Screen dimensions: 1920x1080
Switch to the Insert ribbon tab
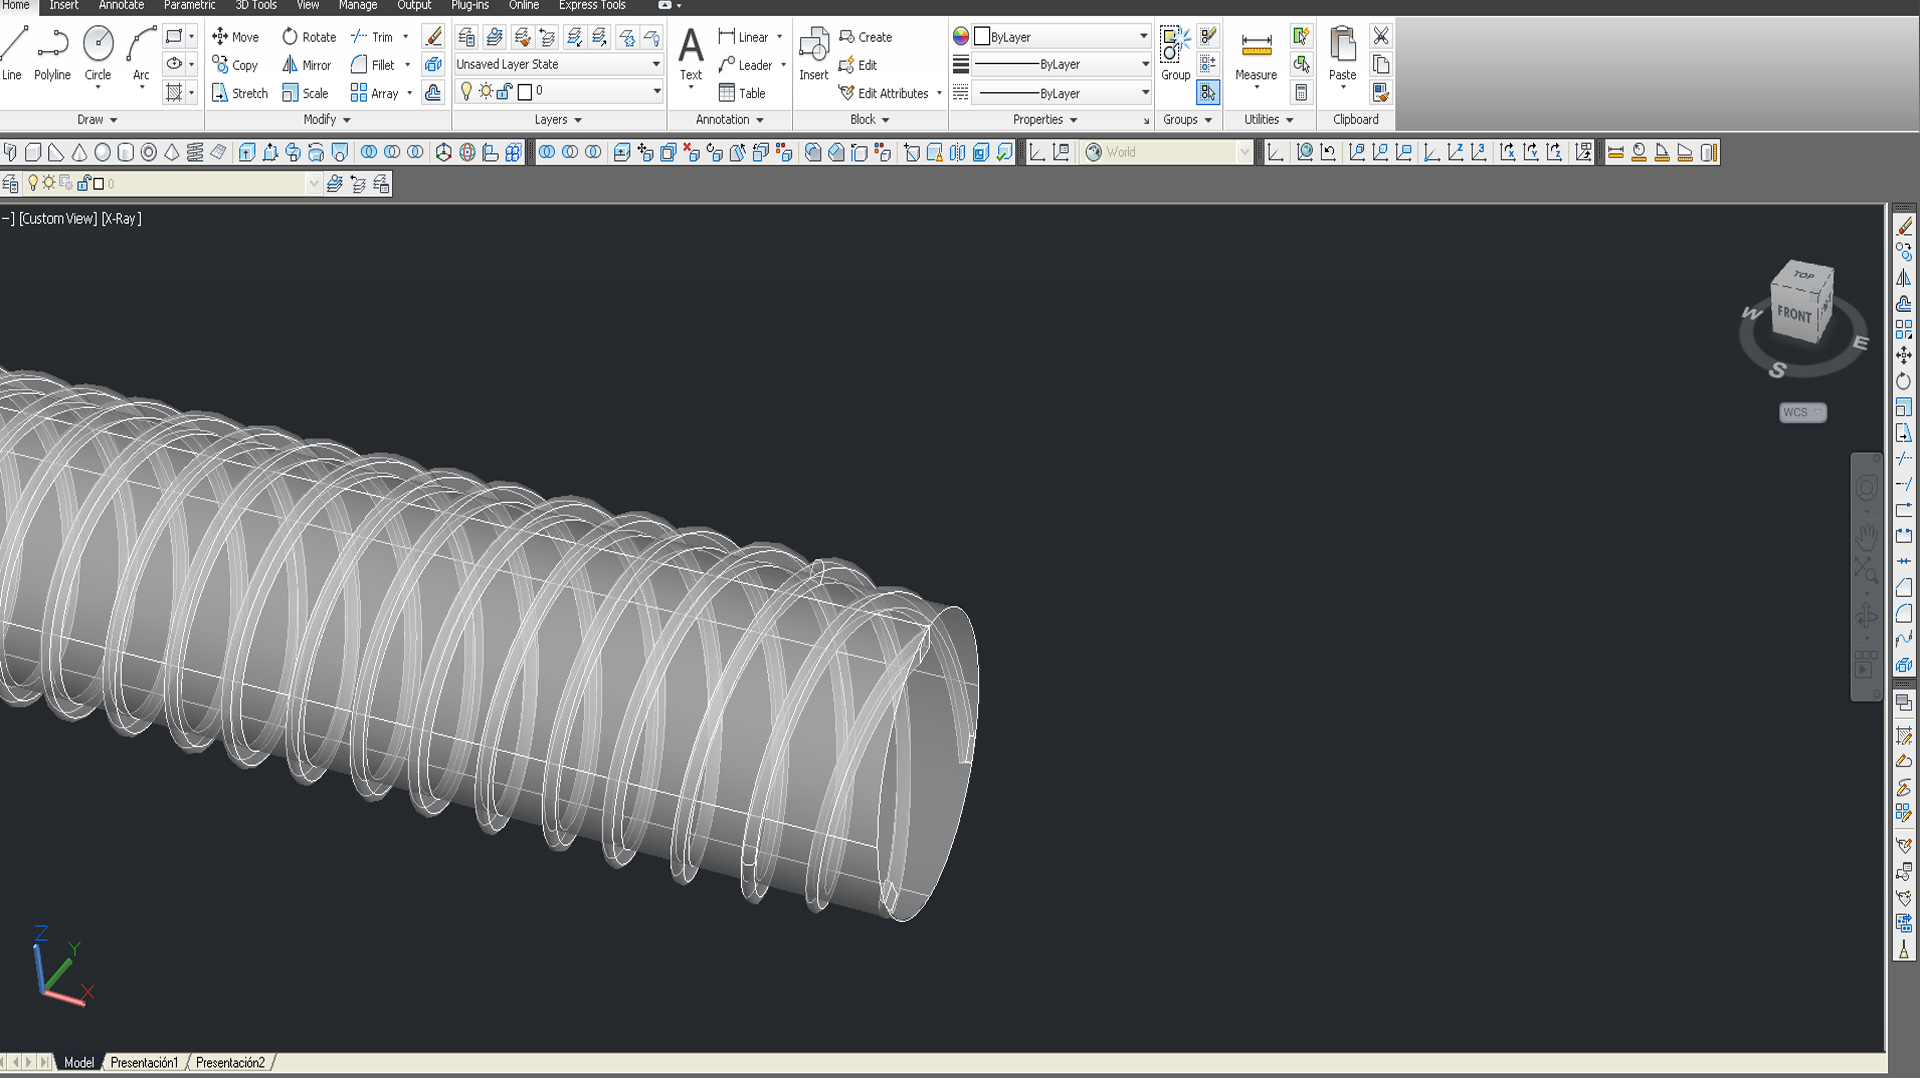click(64, 6)
